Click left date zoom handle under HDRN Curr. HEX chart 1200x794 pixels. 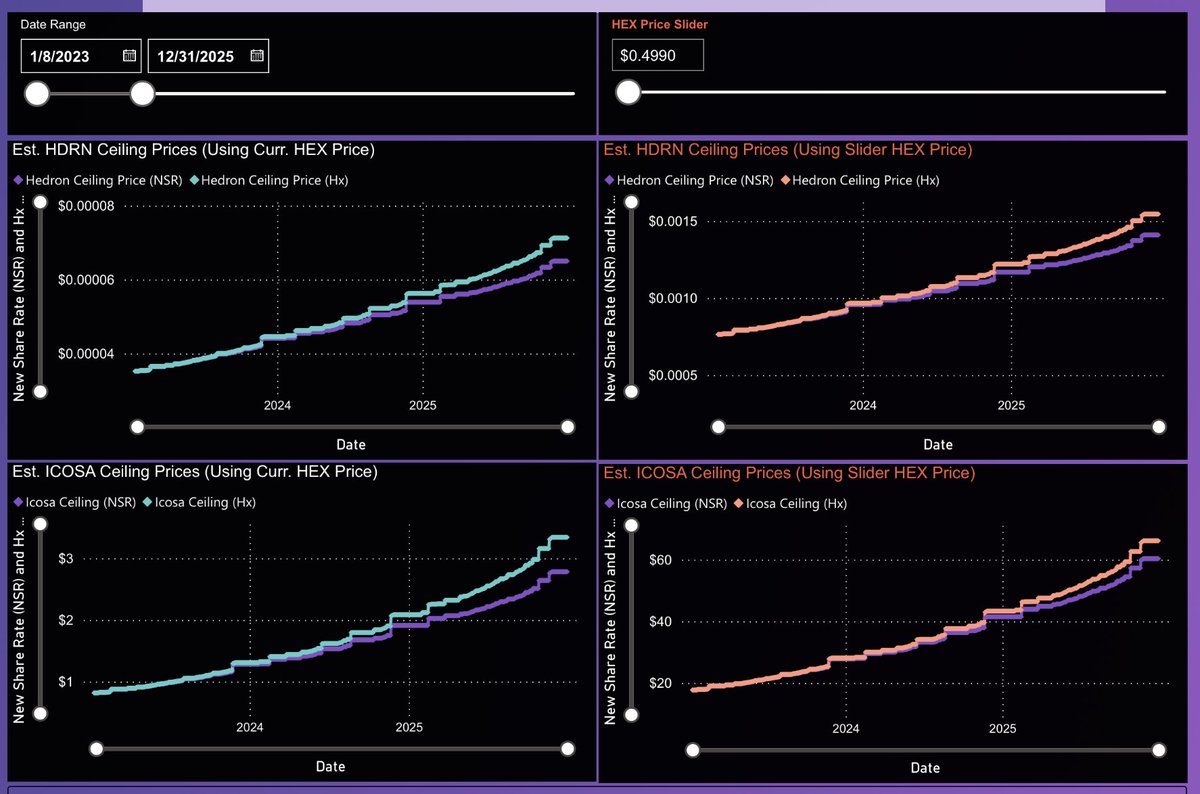138,427
